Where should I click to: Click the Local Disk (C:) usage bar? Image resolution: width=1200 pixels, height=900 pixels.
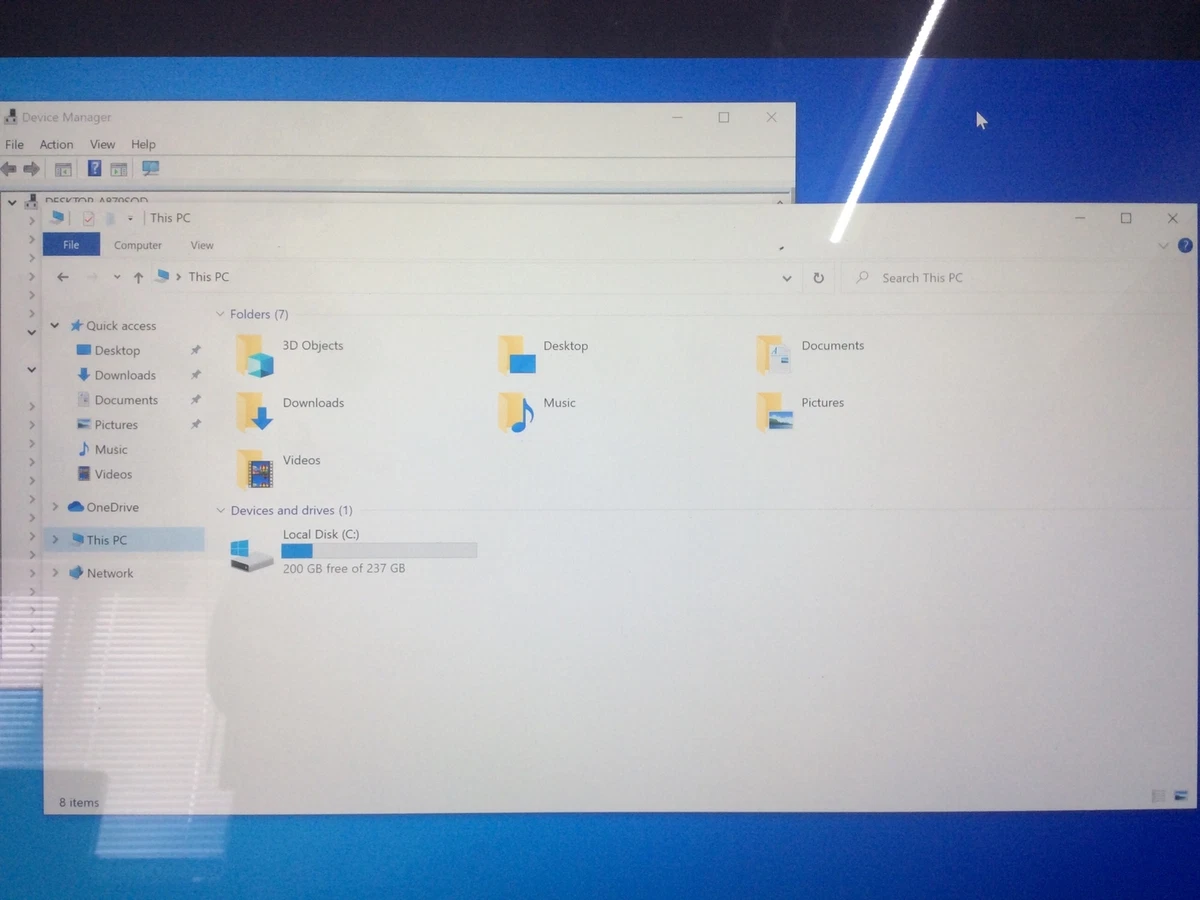(x=379, y=551)
